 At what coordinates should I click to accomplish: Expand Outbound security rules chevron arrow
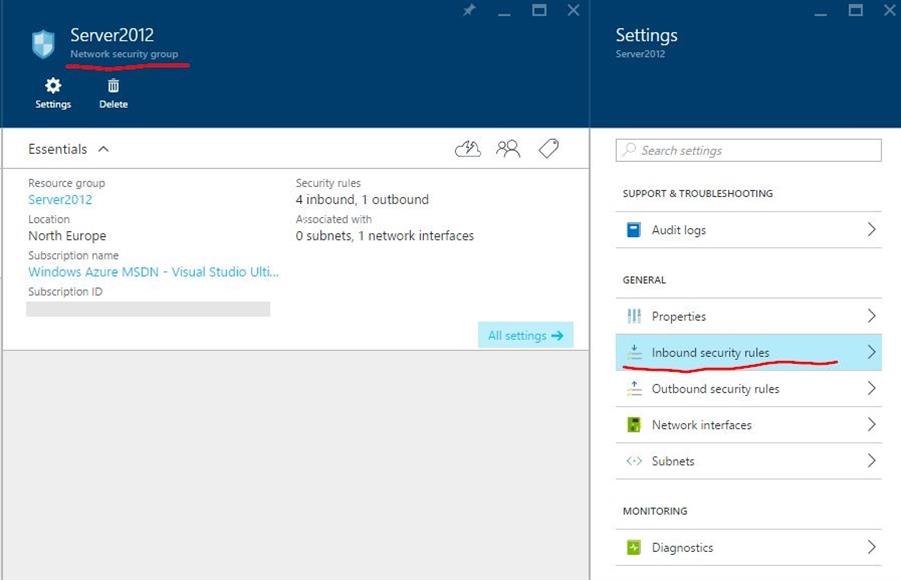coord(871,389)
